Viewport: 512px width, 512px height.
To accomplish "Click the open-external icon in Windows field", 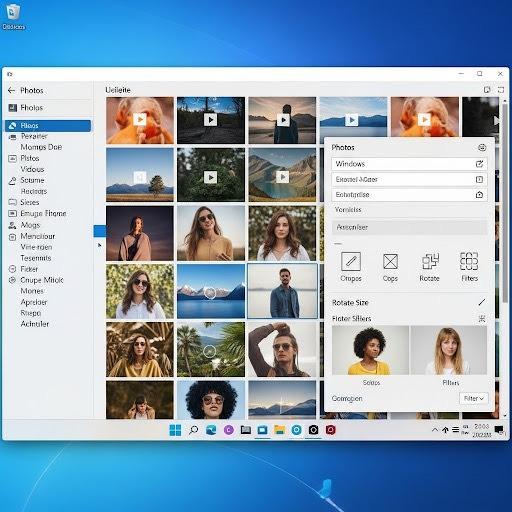I will [479, 164].
